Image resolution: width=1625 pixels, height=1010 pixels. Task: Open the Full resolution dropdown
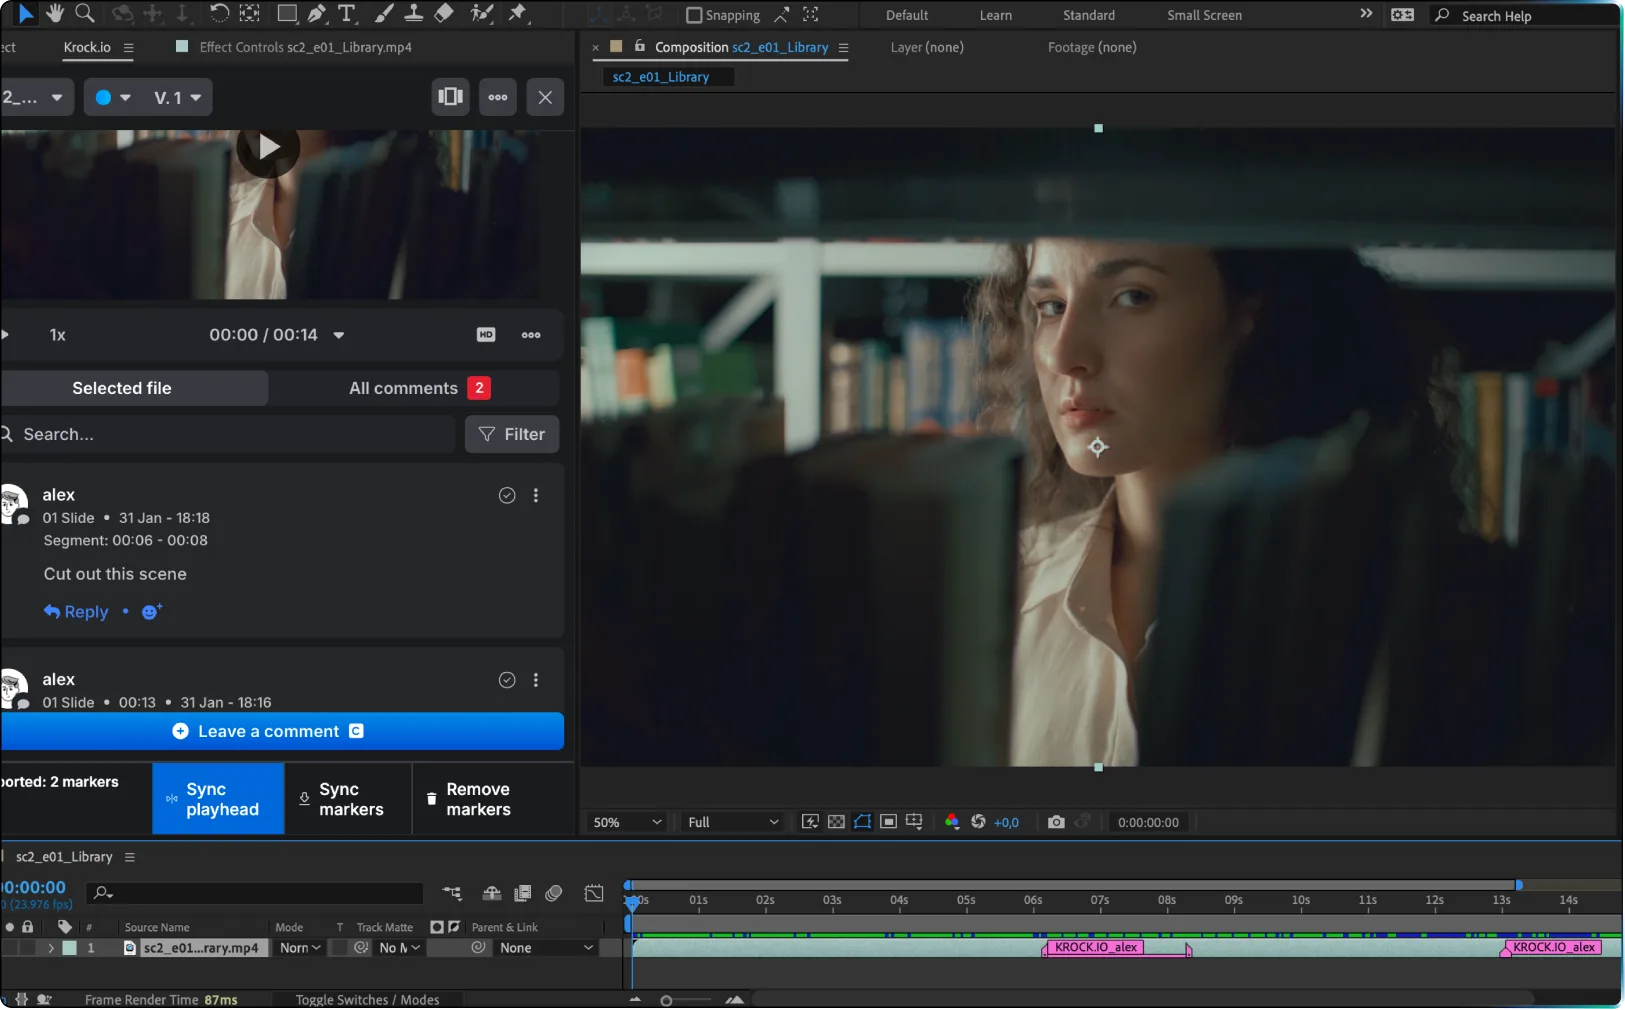pos(733,822)
